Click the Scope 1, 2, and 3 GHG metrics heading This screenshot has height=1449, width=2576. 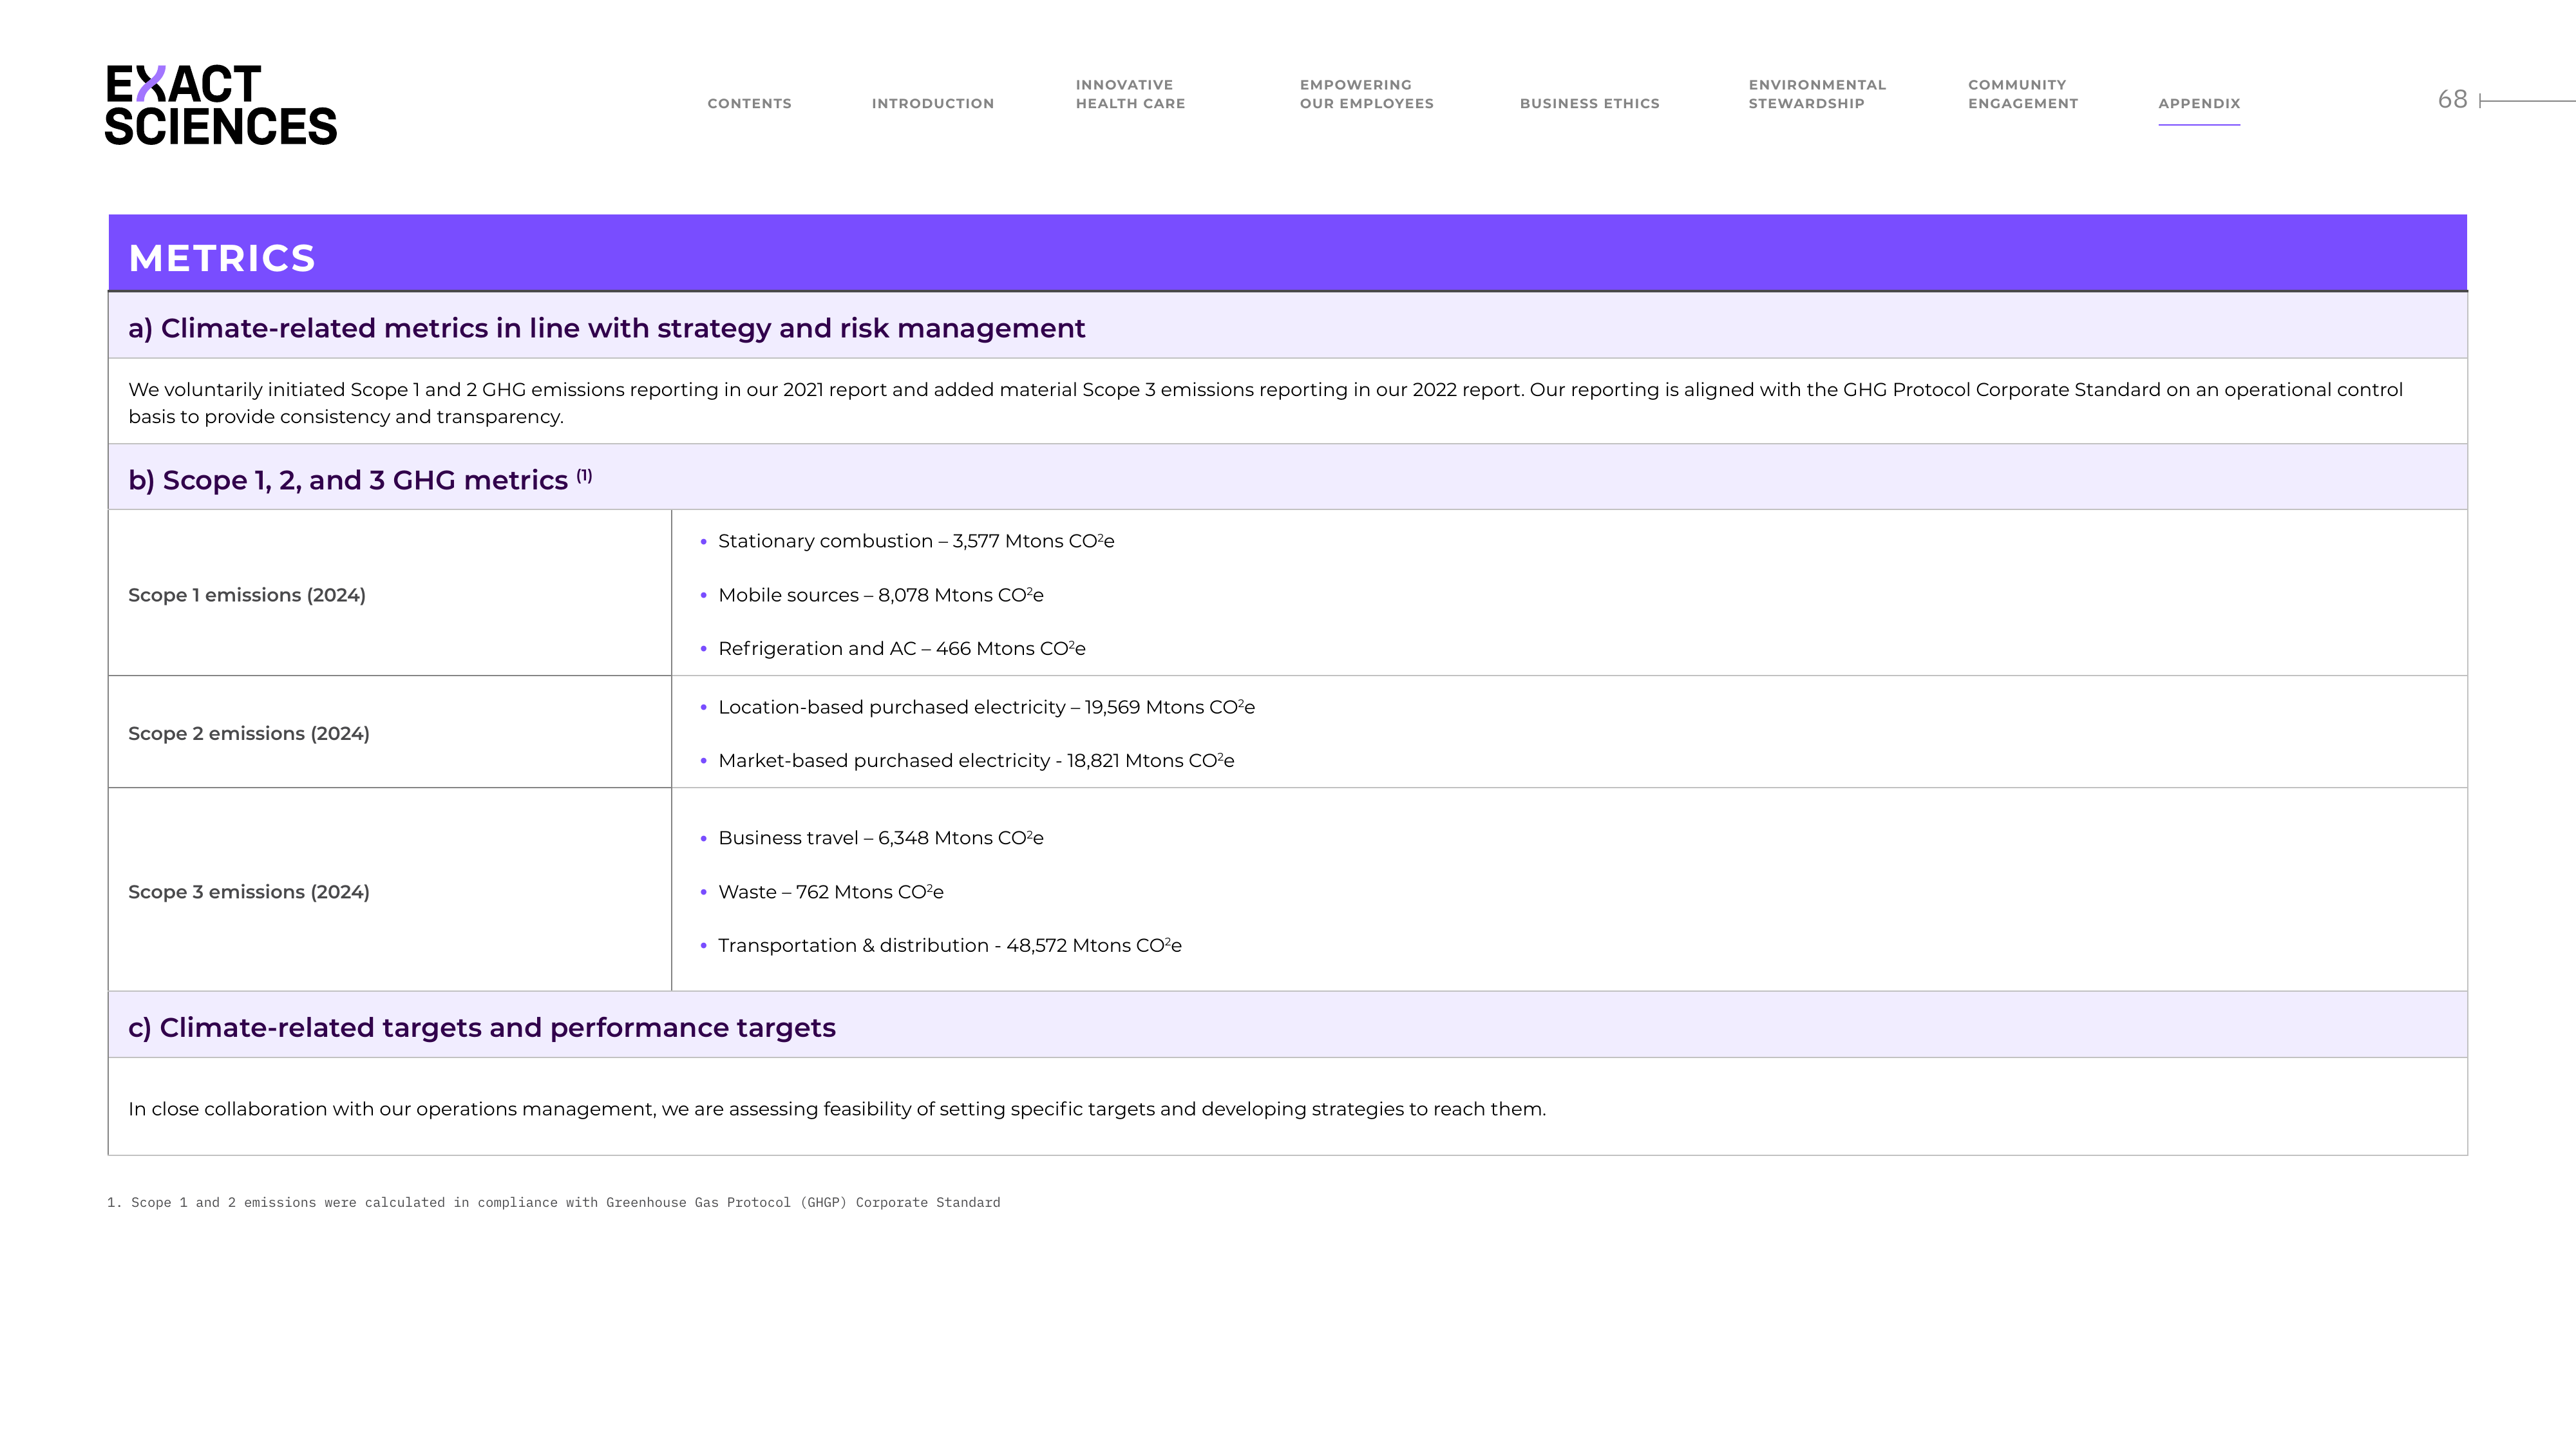pos(348,480)
